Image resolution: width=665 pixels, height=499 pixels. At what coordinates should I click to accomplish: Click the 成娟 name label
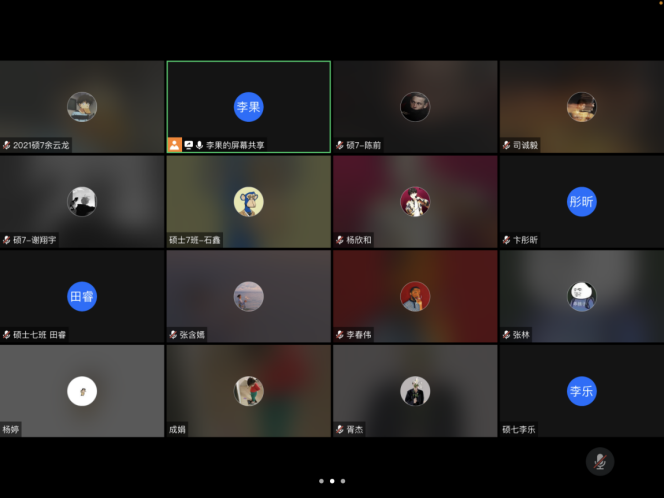(x=178, y=430)
